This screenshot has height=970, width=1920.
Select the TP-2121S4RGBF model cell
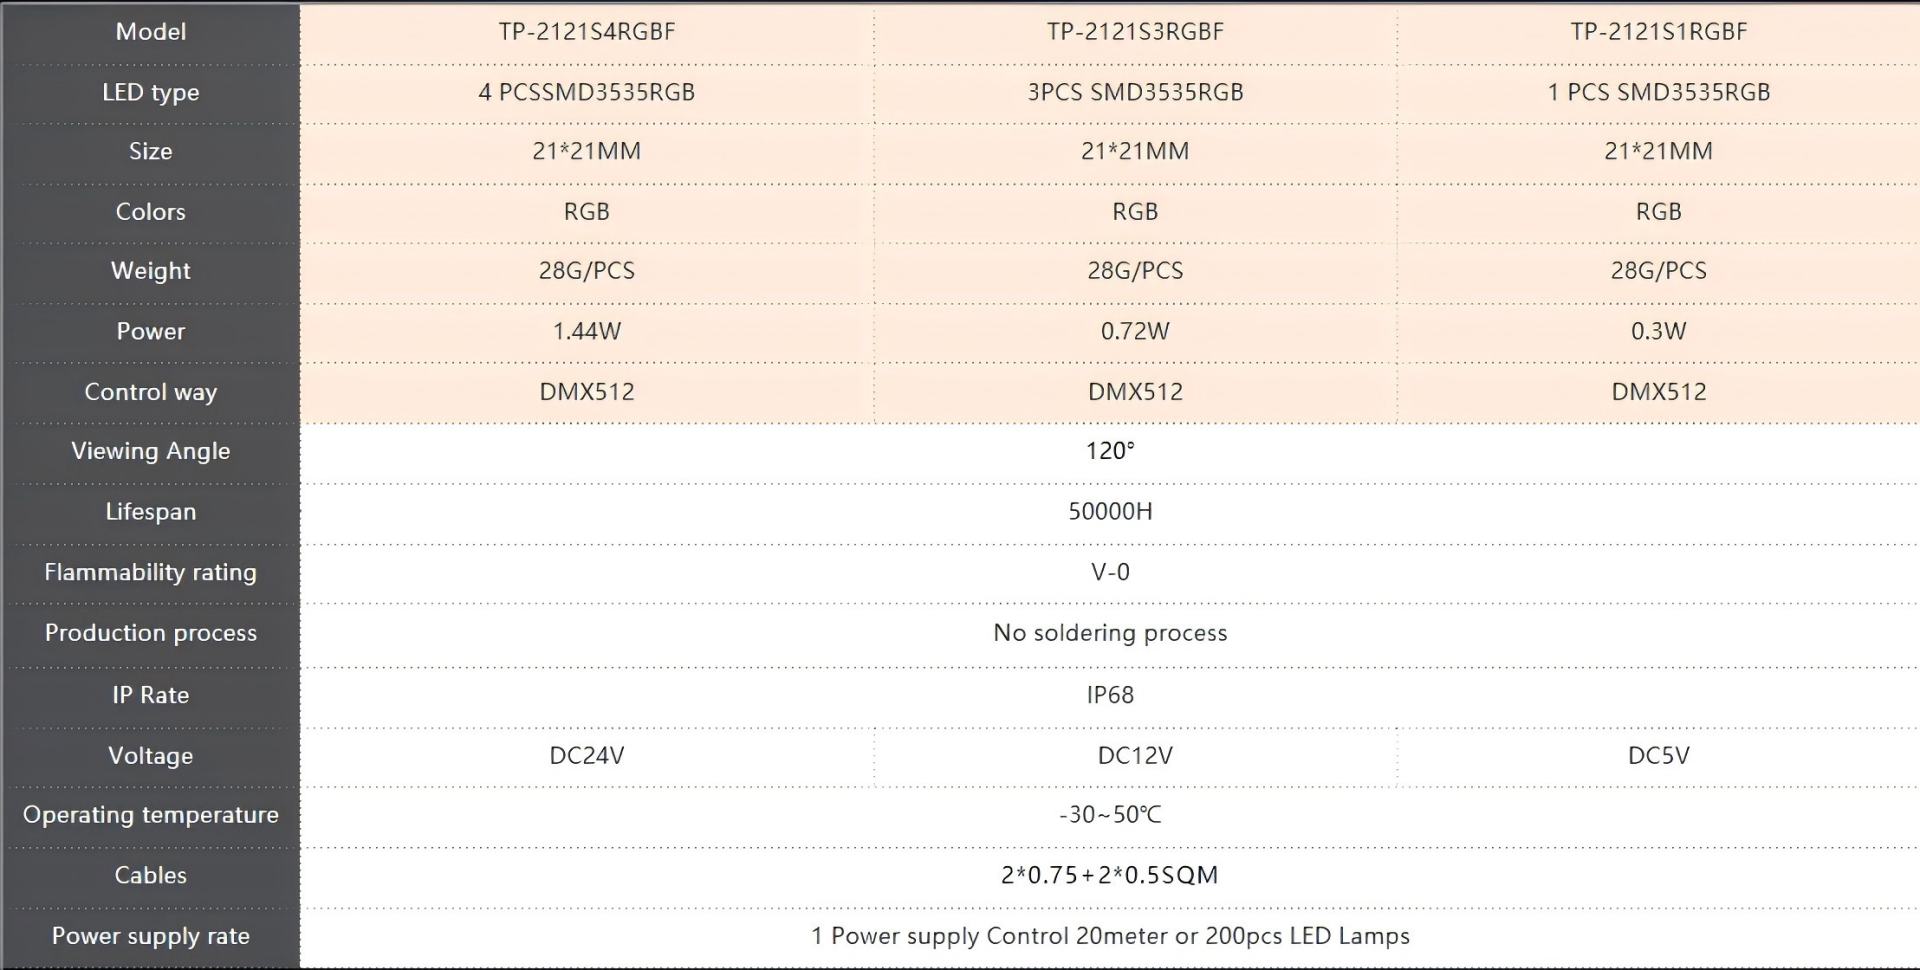587,32
